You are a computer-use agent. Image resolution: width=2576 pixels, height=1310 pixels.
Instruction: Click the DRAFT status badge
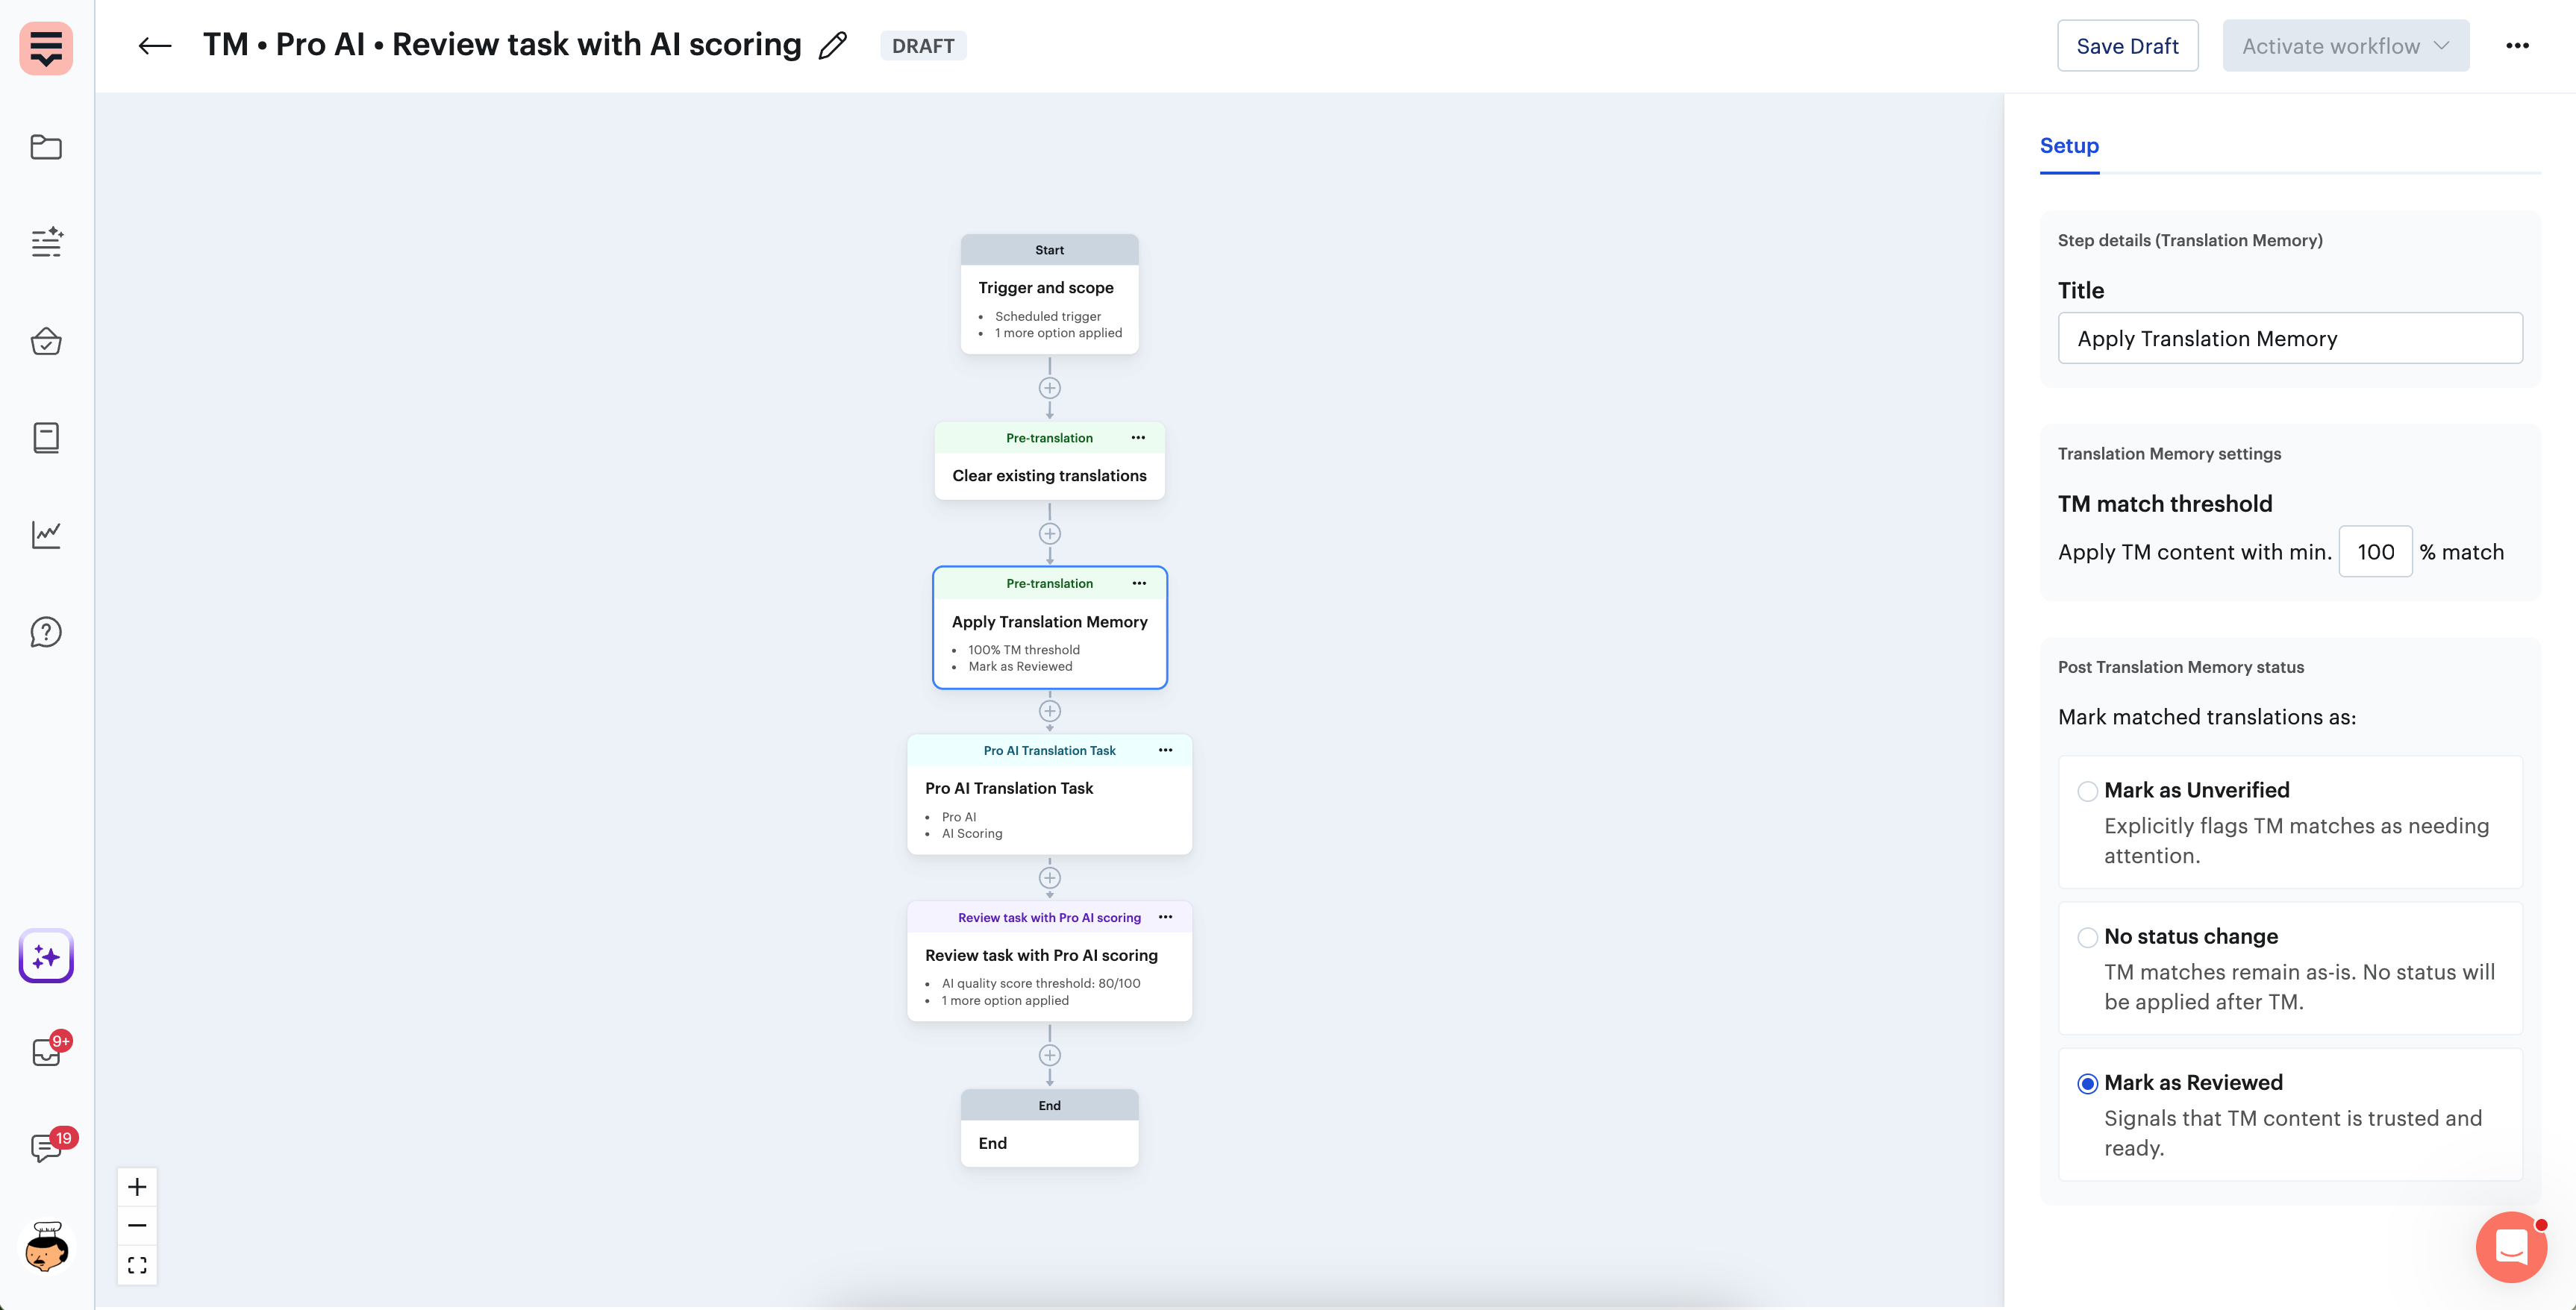tap(922, 46)
